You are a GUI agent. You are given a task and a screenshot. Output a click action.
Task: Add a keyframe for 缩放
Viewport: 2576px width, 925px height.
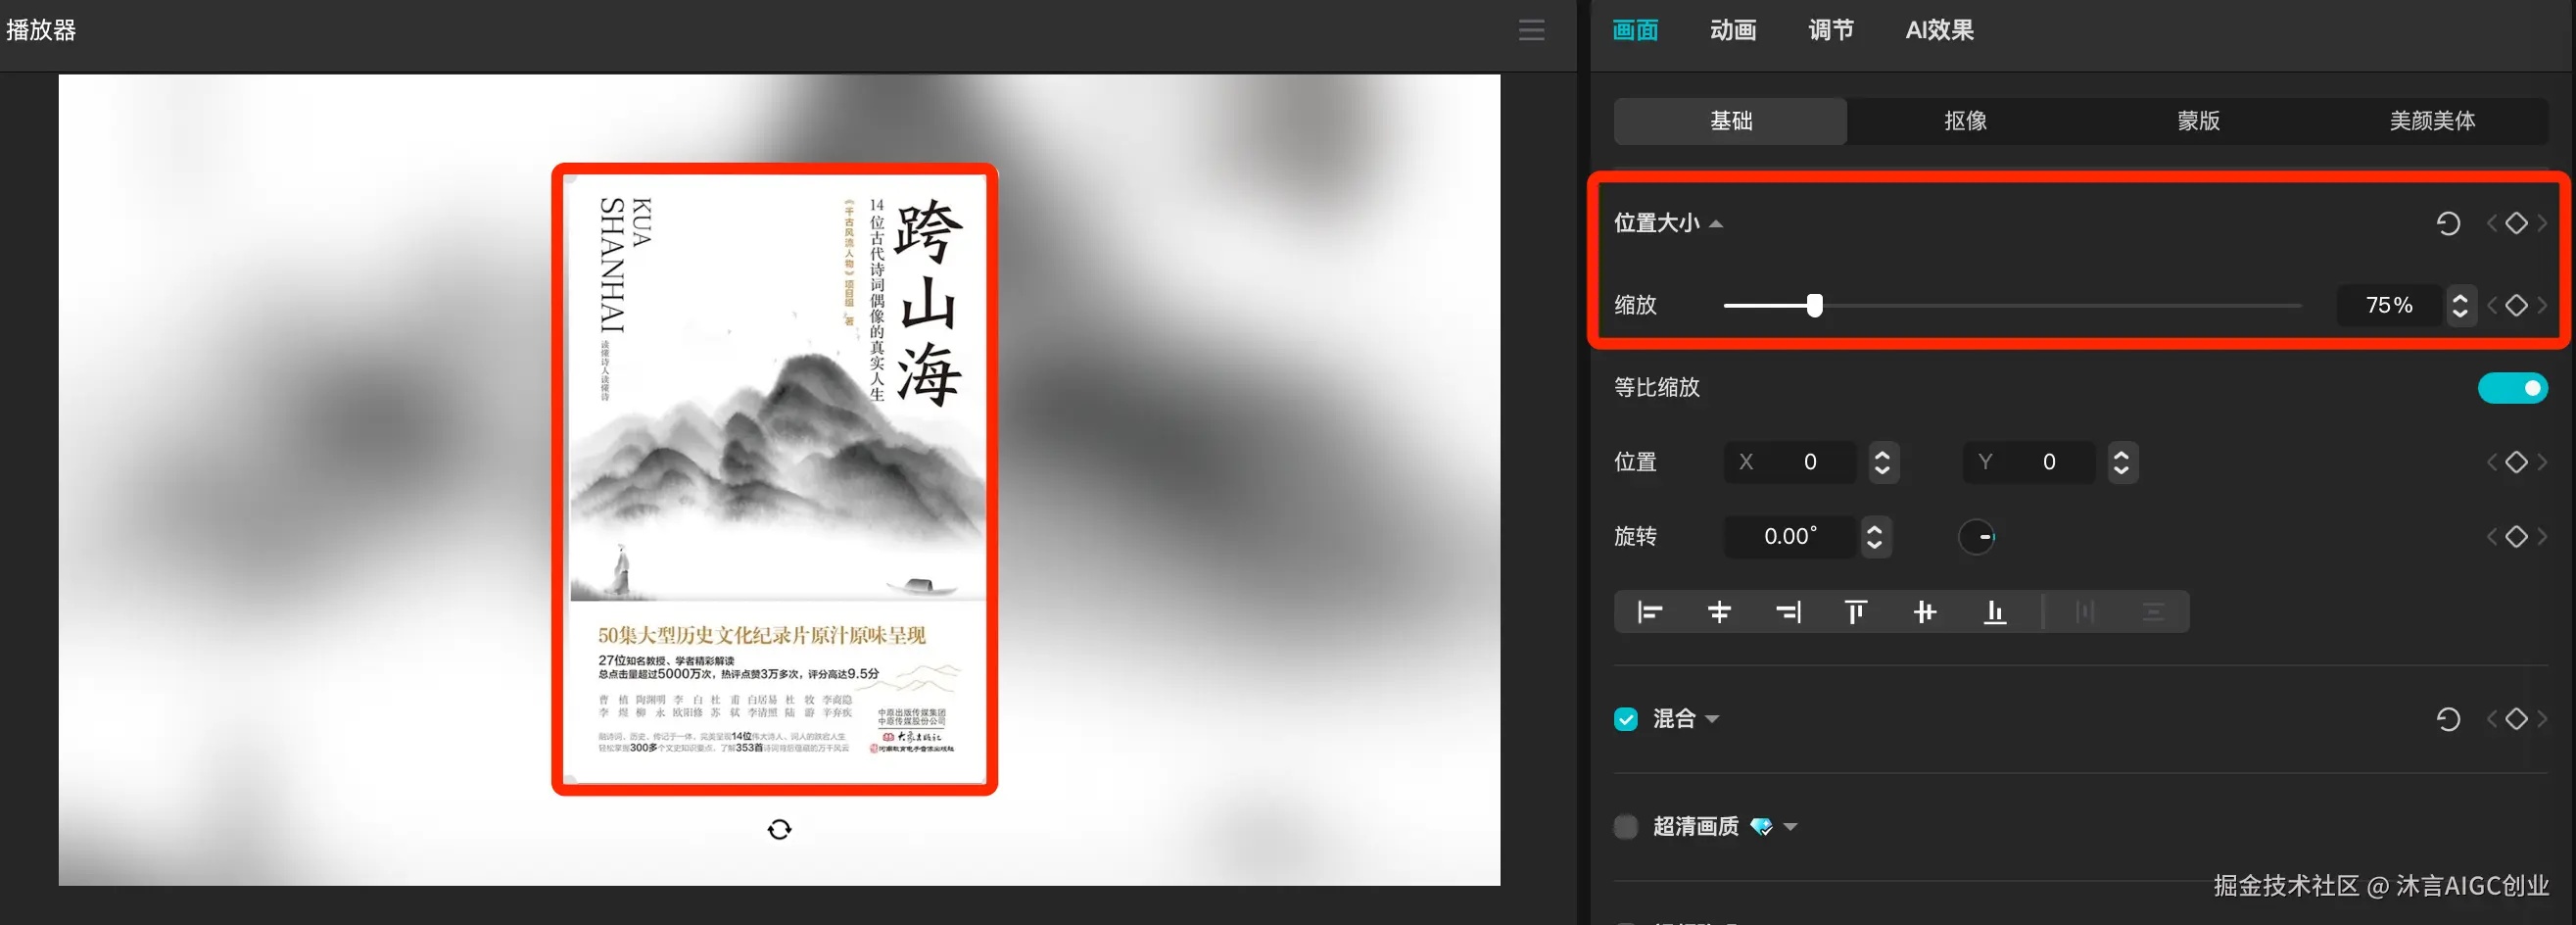point(2516,305)
